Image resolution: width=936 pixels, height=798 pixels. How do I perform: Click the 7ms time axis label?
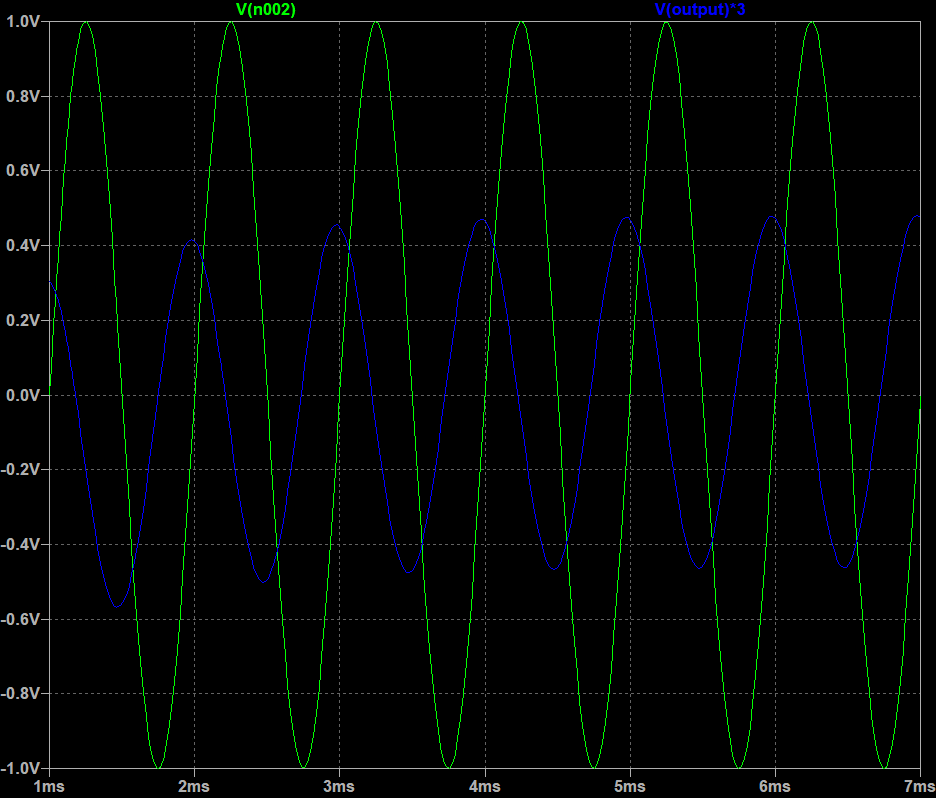pos(918,786)
